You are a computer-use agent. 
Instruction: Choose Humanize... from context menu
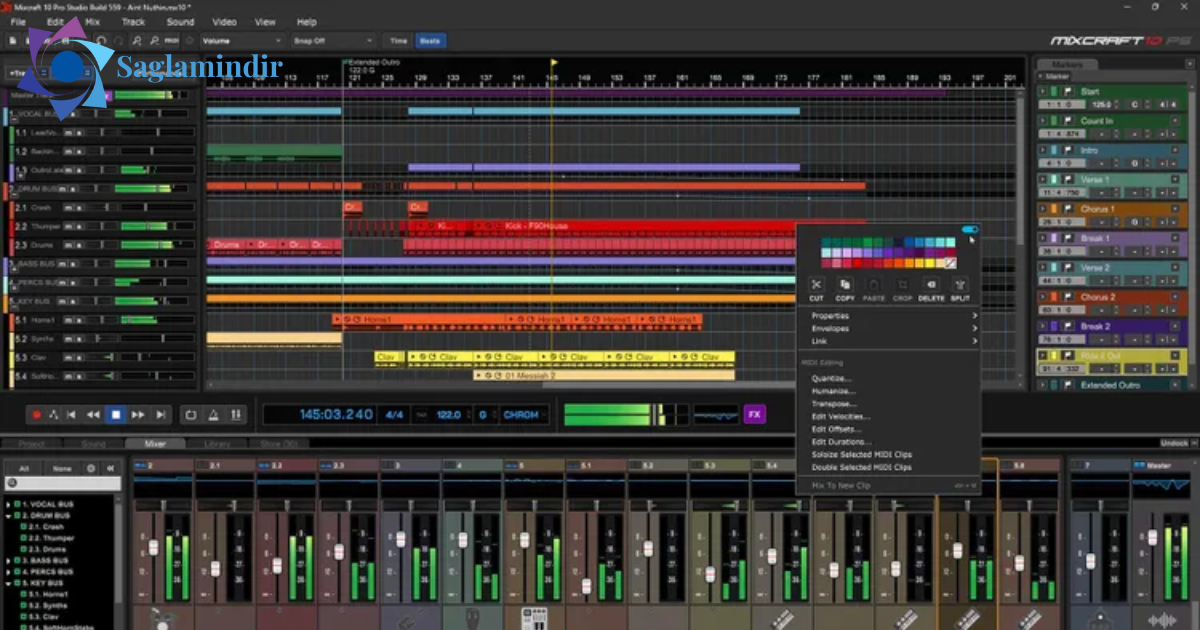832,391
